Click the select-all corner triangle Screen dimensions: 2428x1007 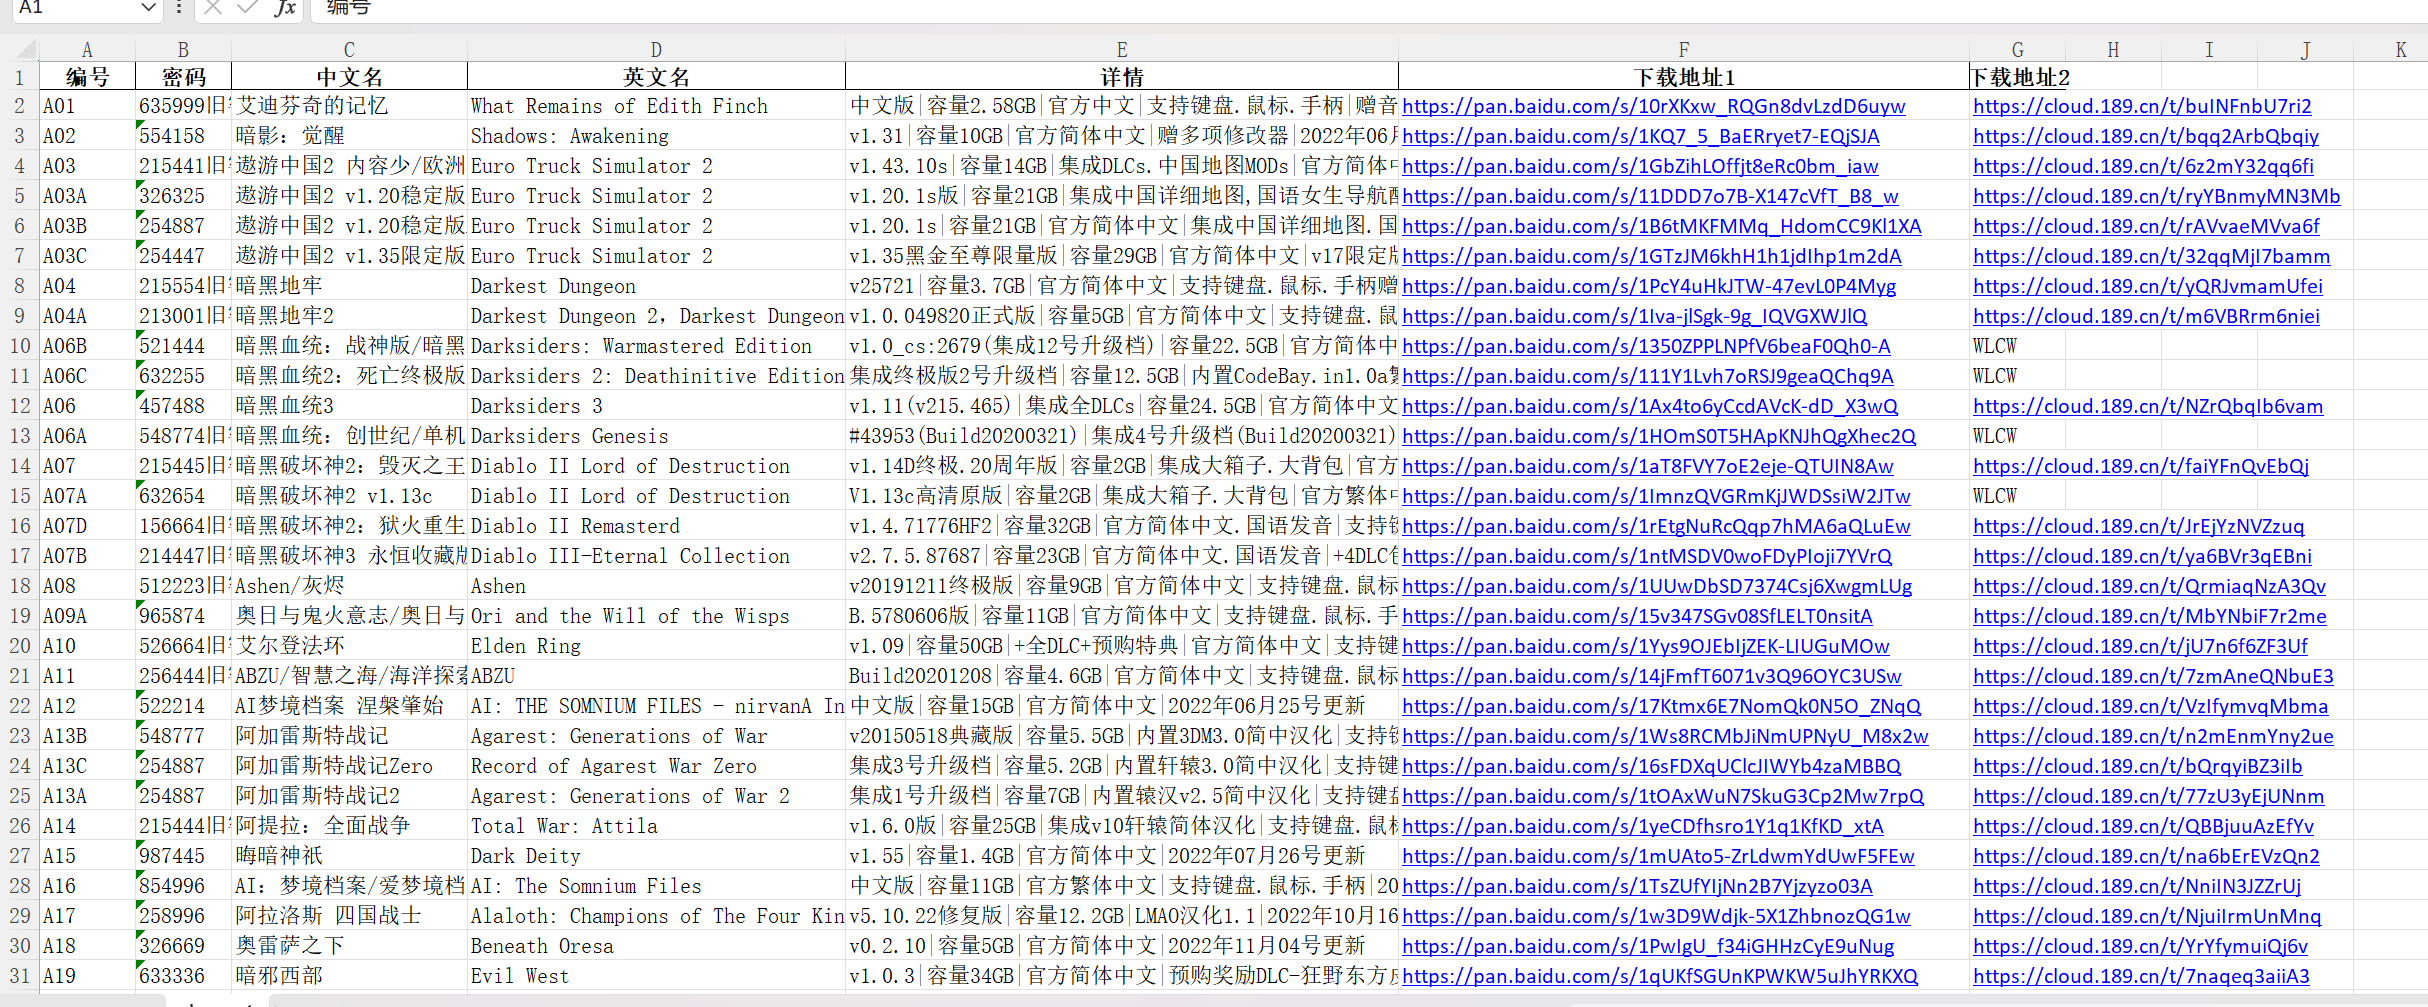[x=27, y=49]
